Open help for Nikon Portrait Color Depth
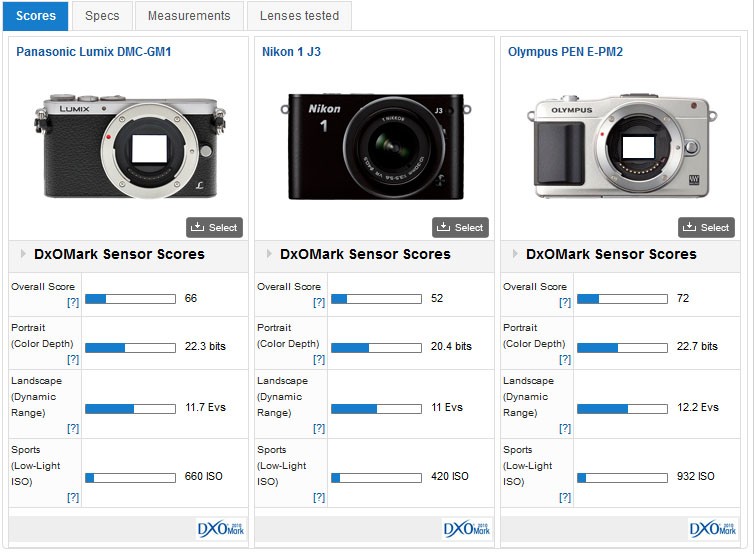 (319, 359)
